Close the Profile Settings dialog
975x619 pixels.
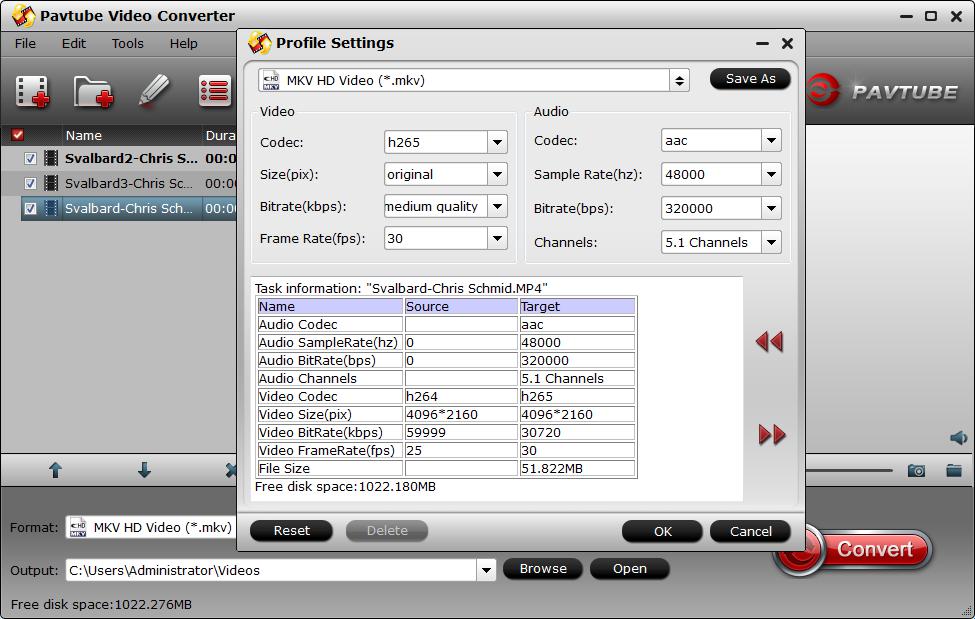787,44
